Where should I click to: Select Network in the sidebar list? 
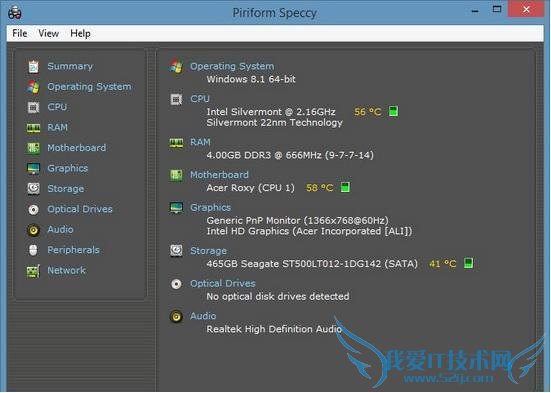tap(66, 270)
